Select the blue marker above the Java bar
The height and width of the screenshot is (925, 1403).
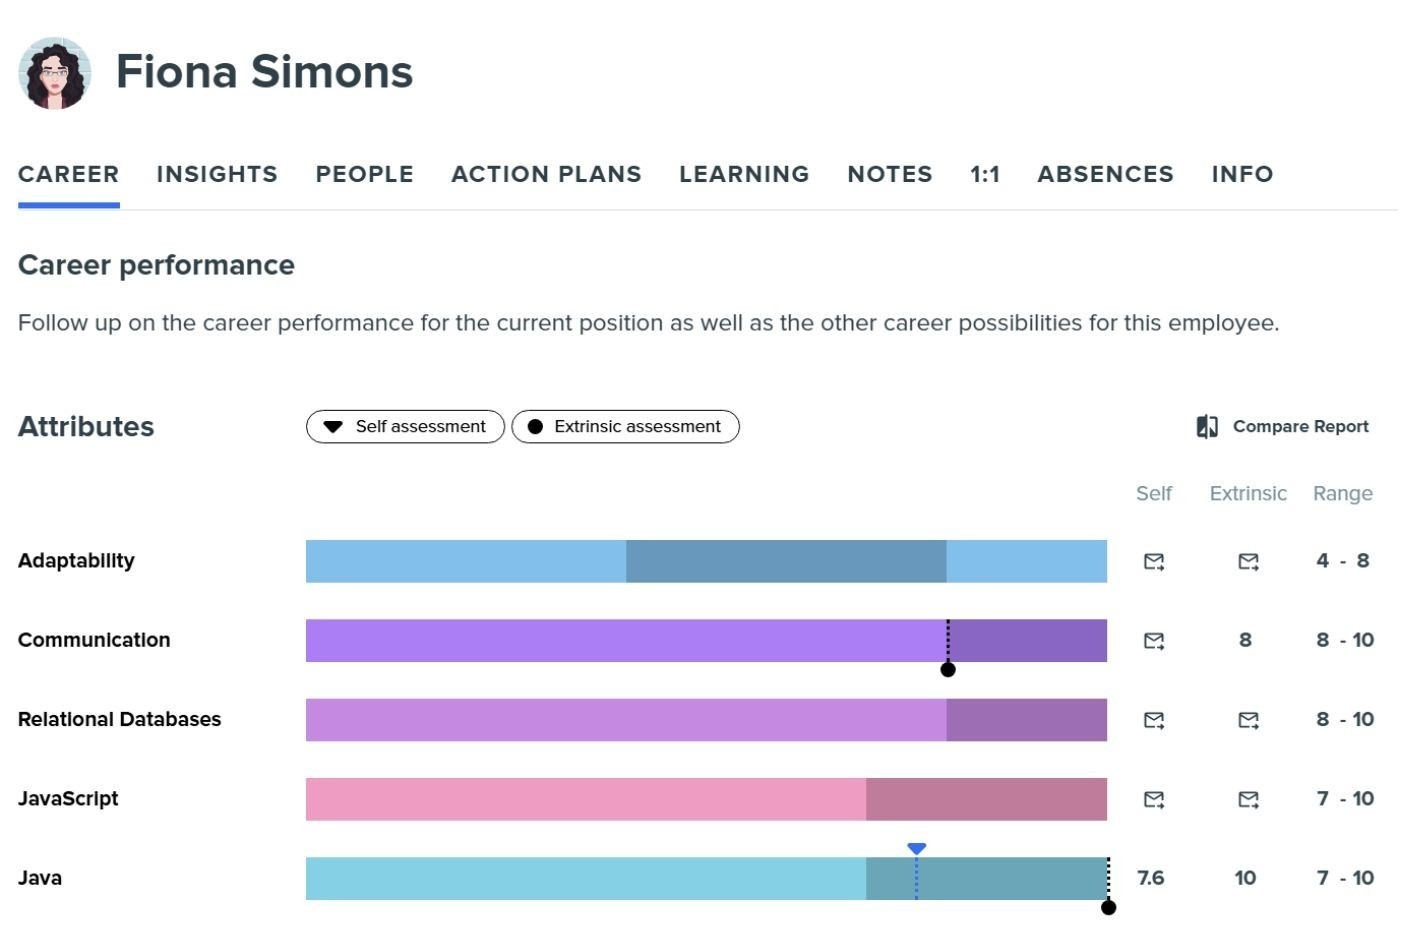(x=916, y=846)
